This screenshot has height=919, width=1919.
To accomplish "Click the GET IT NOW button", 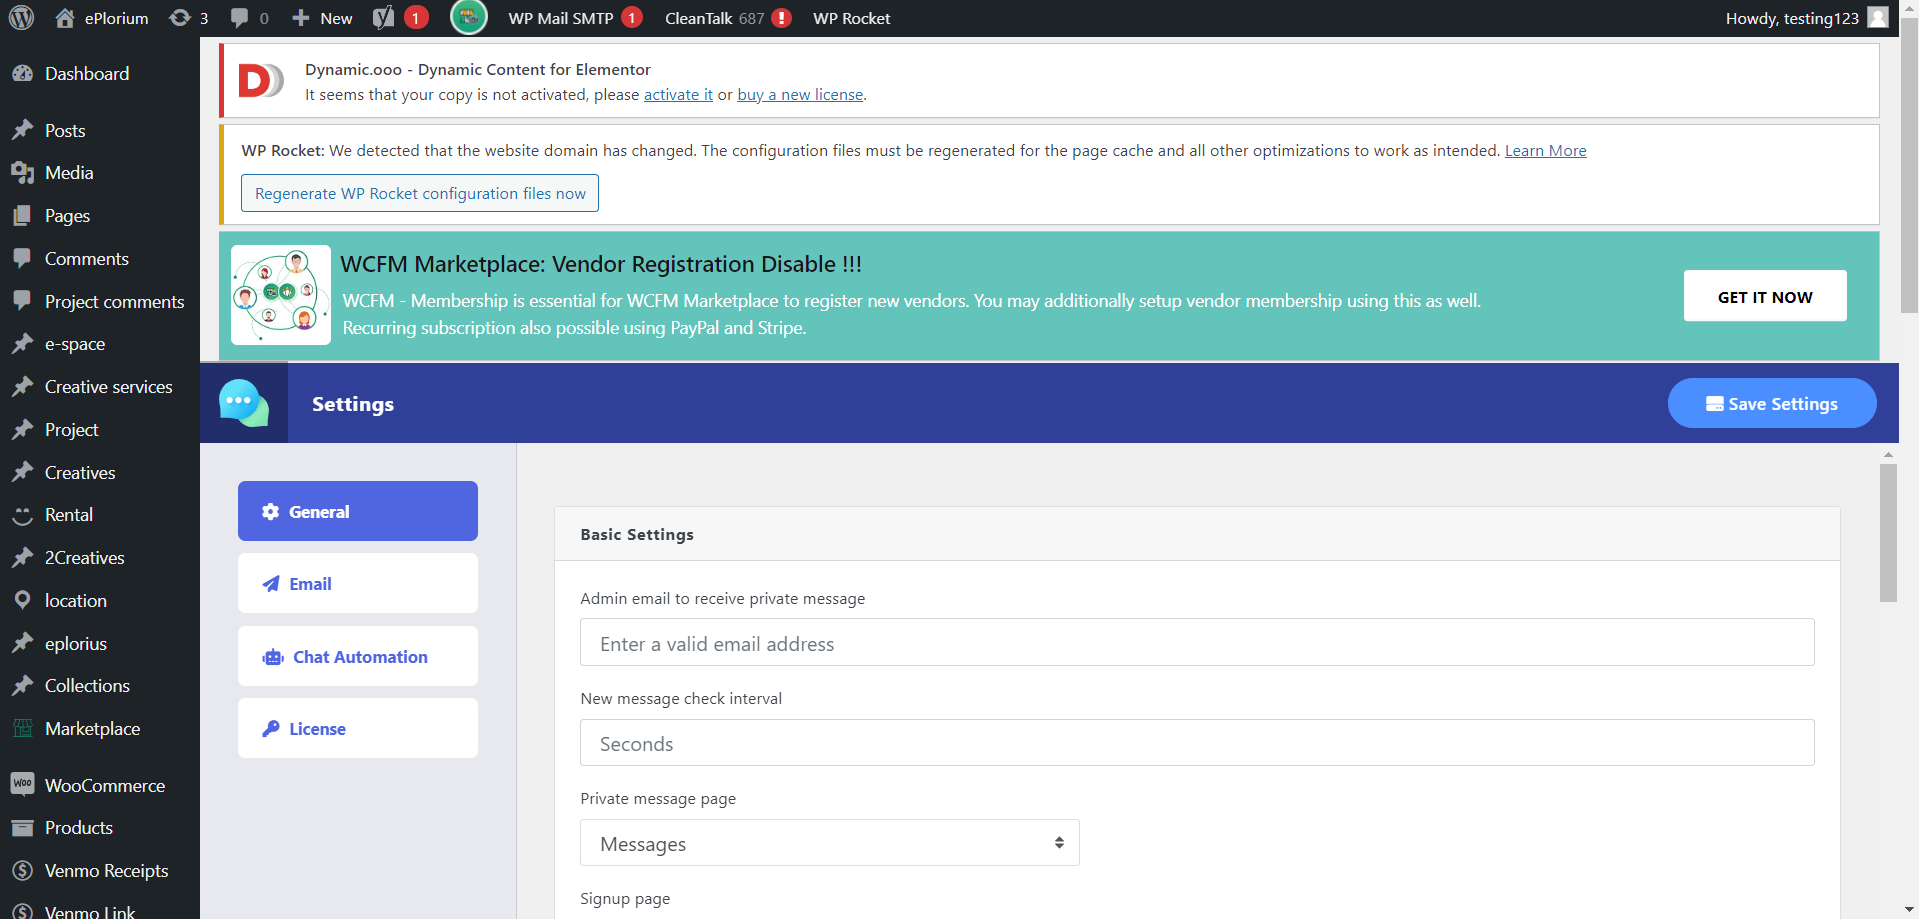I will tap(1765, 296).
